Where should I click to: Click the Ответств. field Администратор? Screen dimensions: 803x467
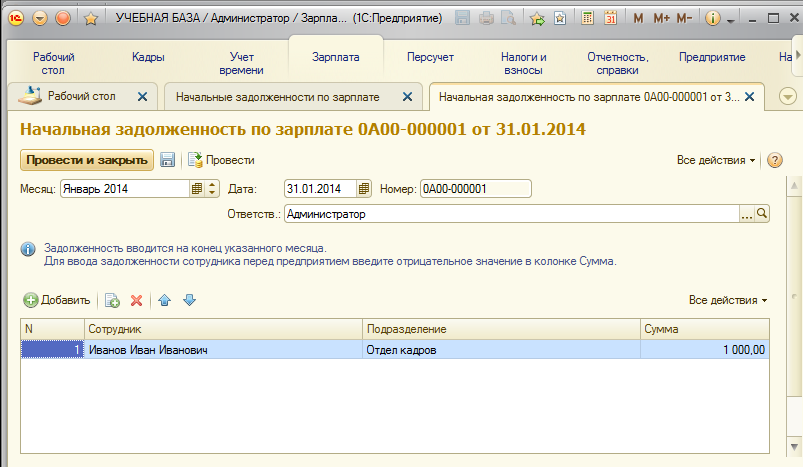click(512, 214)
